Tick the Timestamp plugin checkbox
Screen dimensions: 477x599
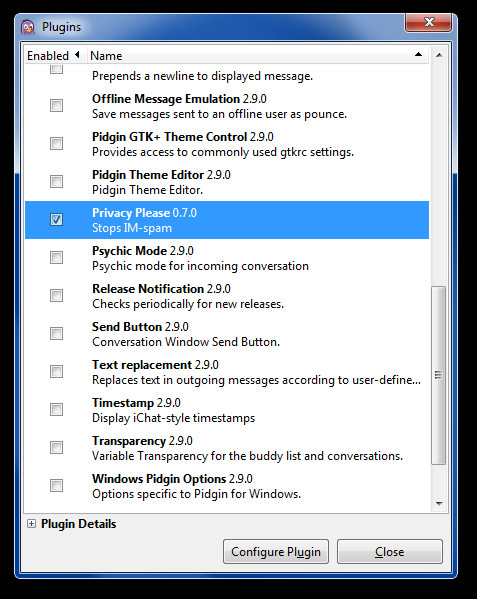[x=57, y=410]
